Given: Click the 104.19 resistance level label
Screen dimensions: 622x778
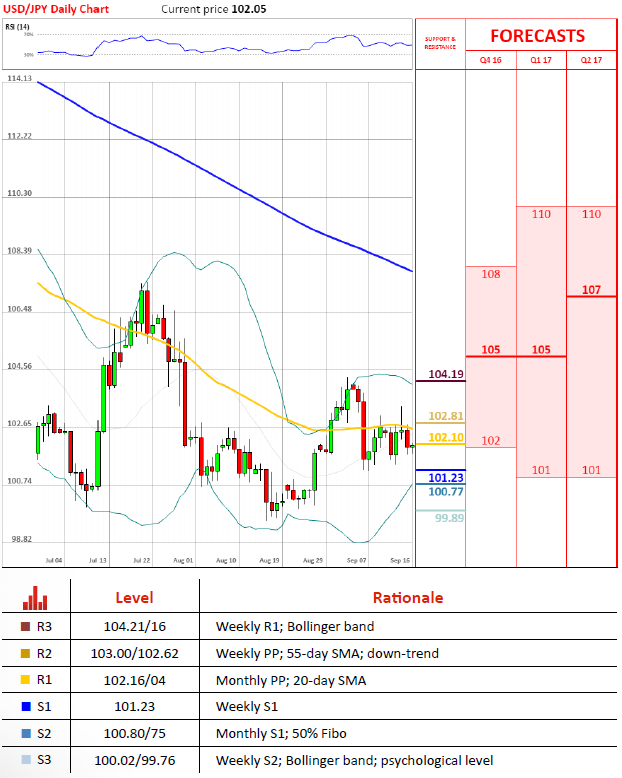Looking at the screenshot, I should tap(446, 374).
